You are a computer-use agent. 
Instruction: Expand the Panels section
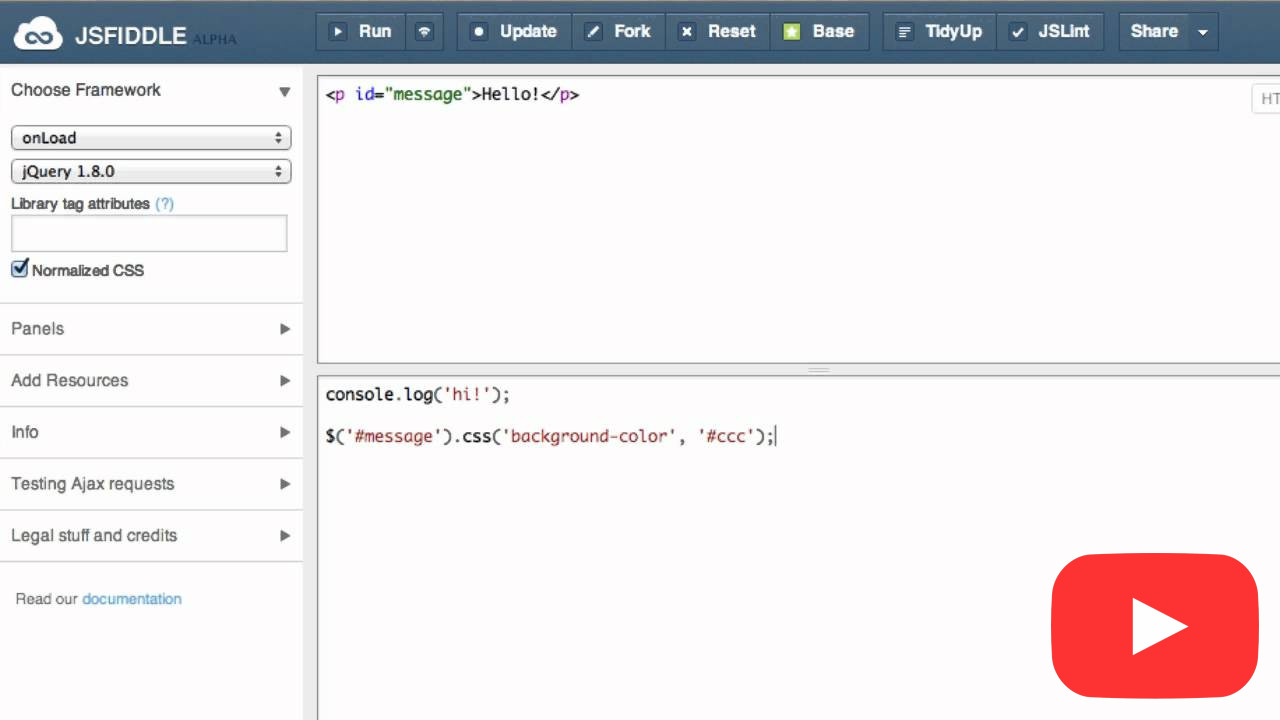(x=150, y=329)
